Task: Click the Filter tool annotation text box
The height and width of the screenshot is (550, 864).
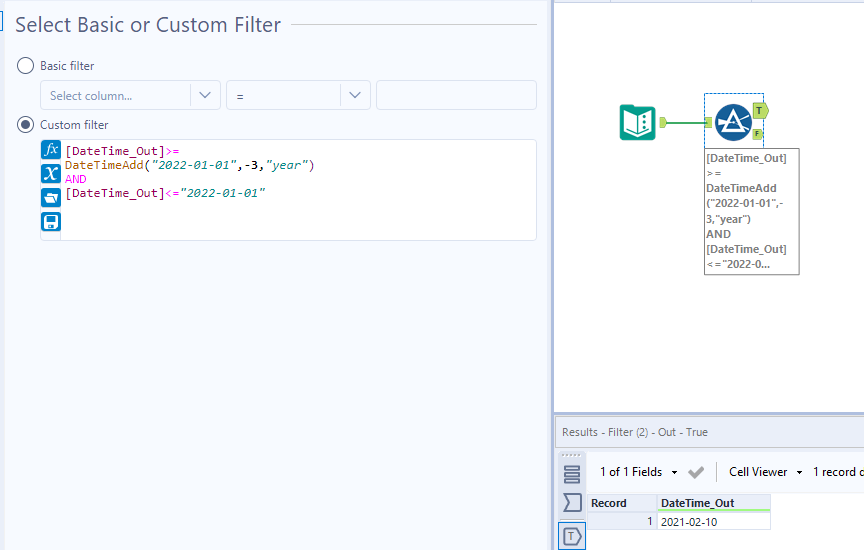Action: pos(752,211)
